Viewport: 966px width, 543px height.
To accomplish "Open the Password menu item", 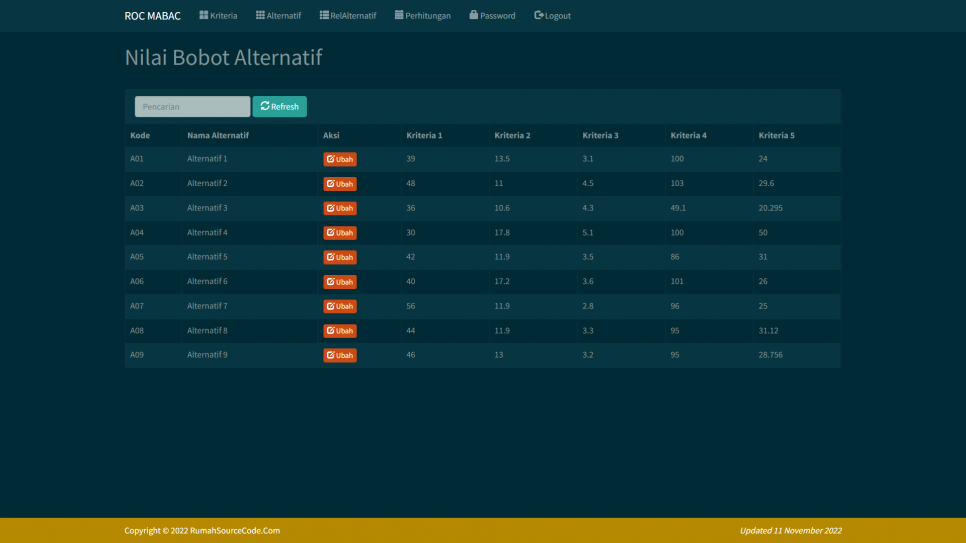I will 492,15.
